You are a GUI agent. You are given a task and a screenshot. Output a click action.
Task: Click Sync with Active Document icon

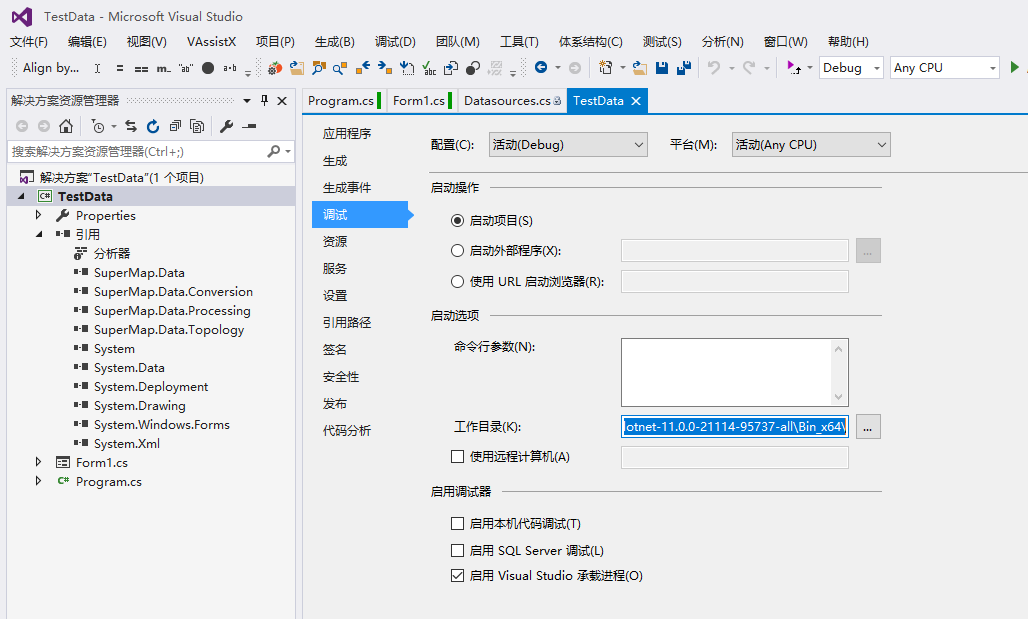(131, 126)
